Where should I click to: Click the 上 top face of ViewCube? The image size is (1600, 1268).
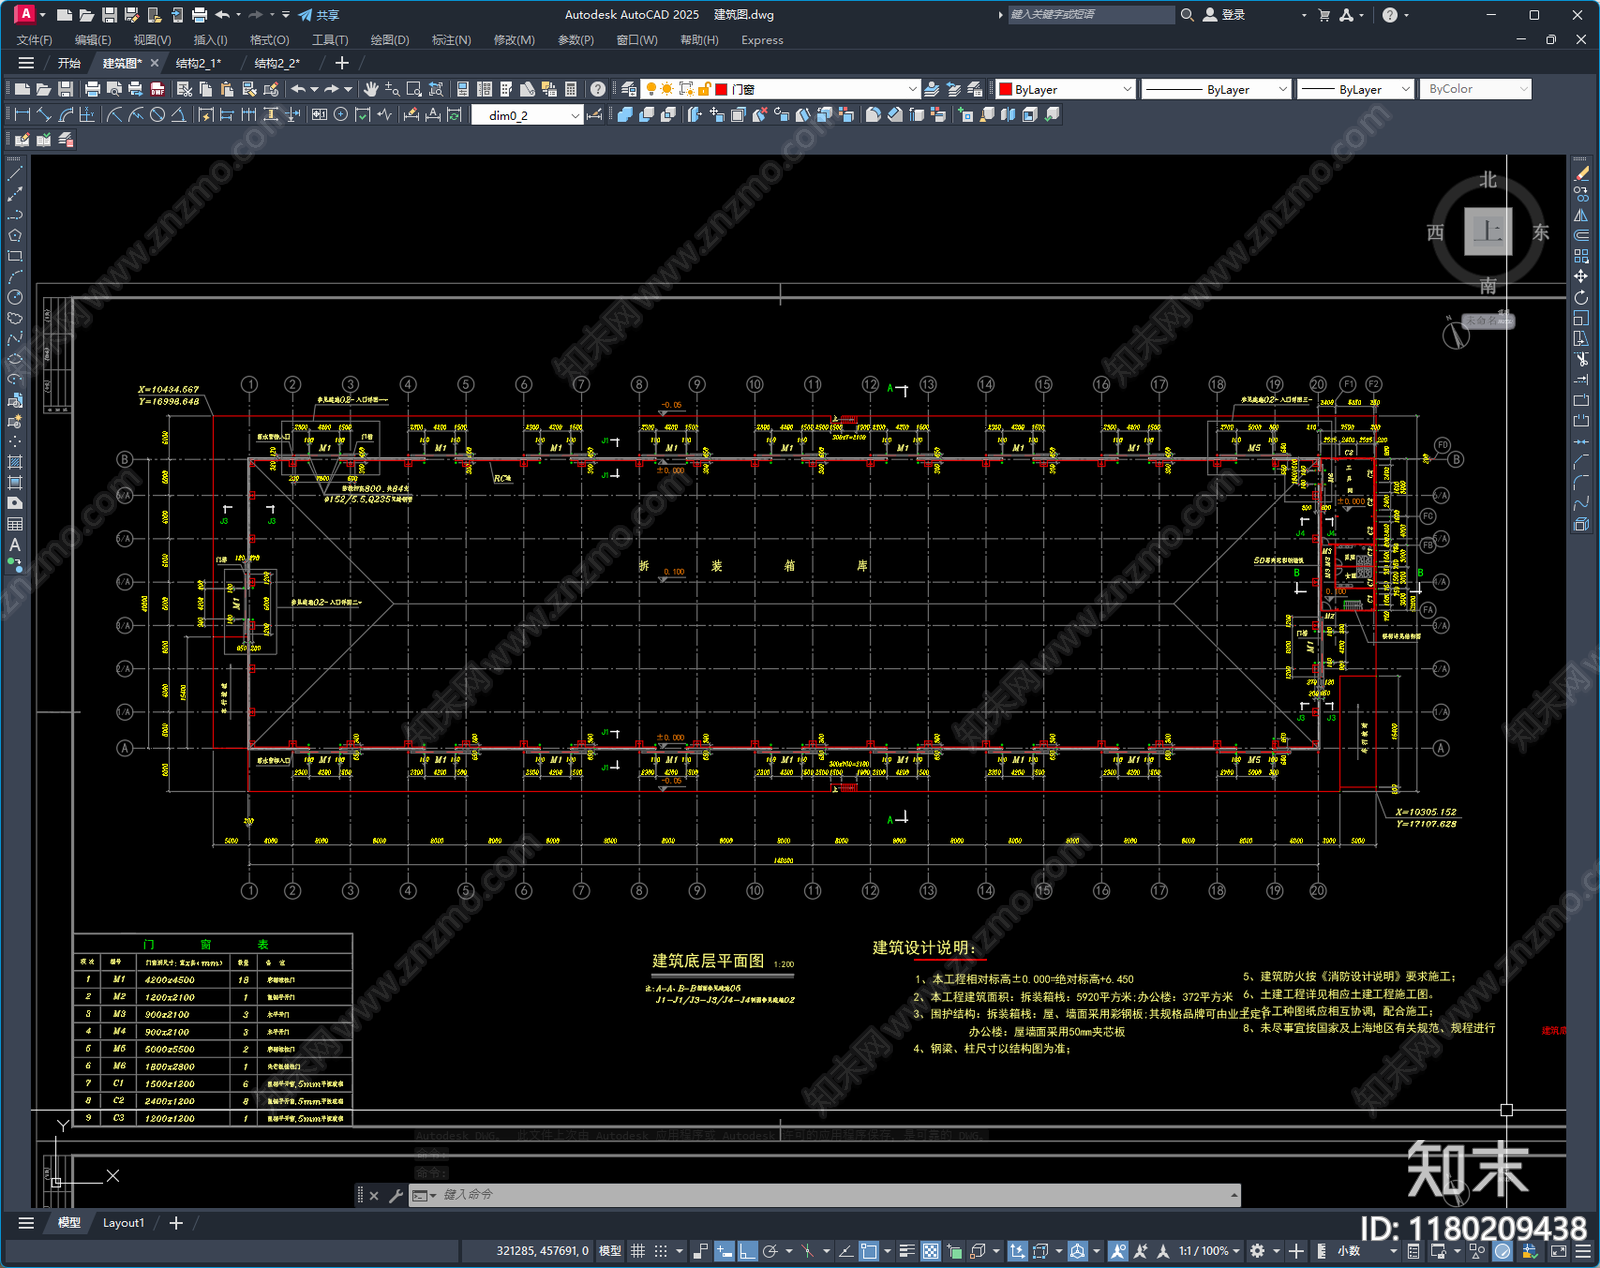(x=1488, y=232)
